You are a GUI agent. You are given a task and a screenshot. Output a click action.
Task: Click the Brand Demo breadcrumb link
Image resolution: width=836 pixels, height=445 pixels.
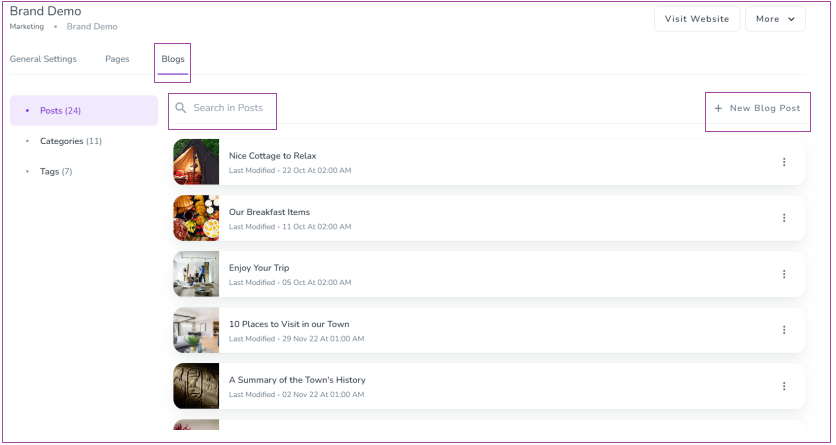click(92, 27)
